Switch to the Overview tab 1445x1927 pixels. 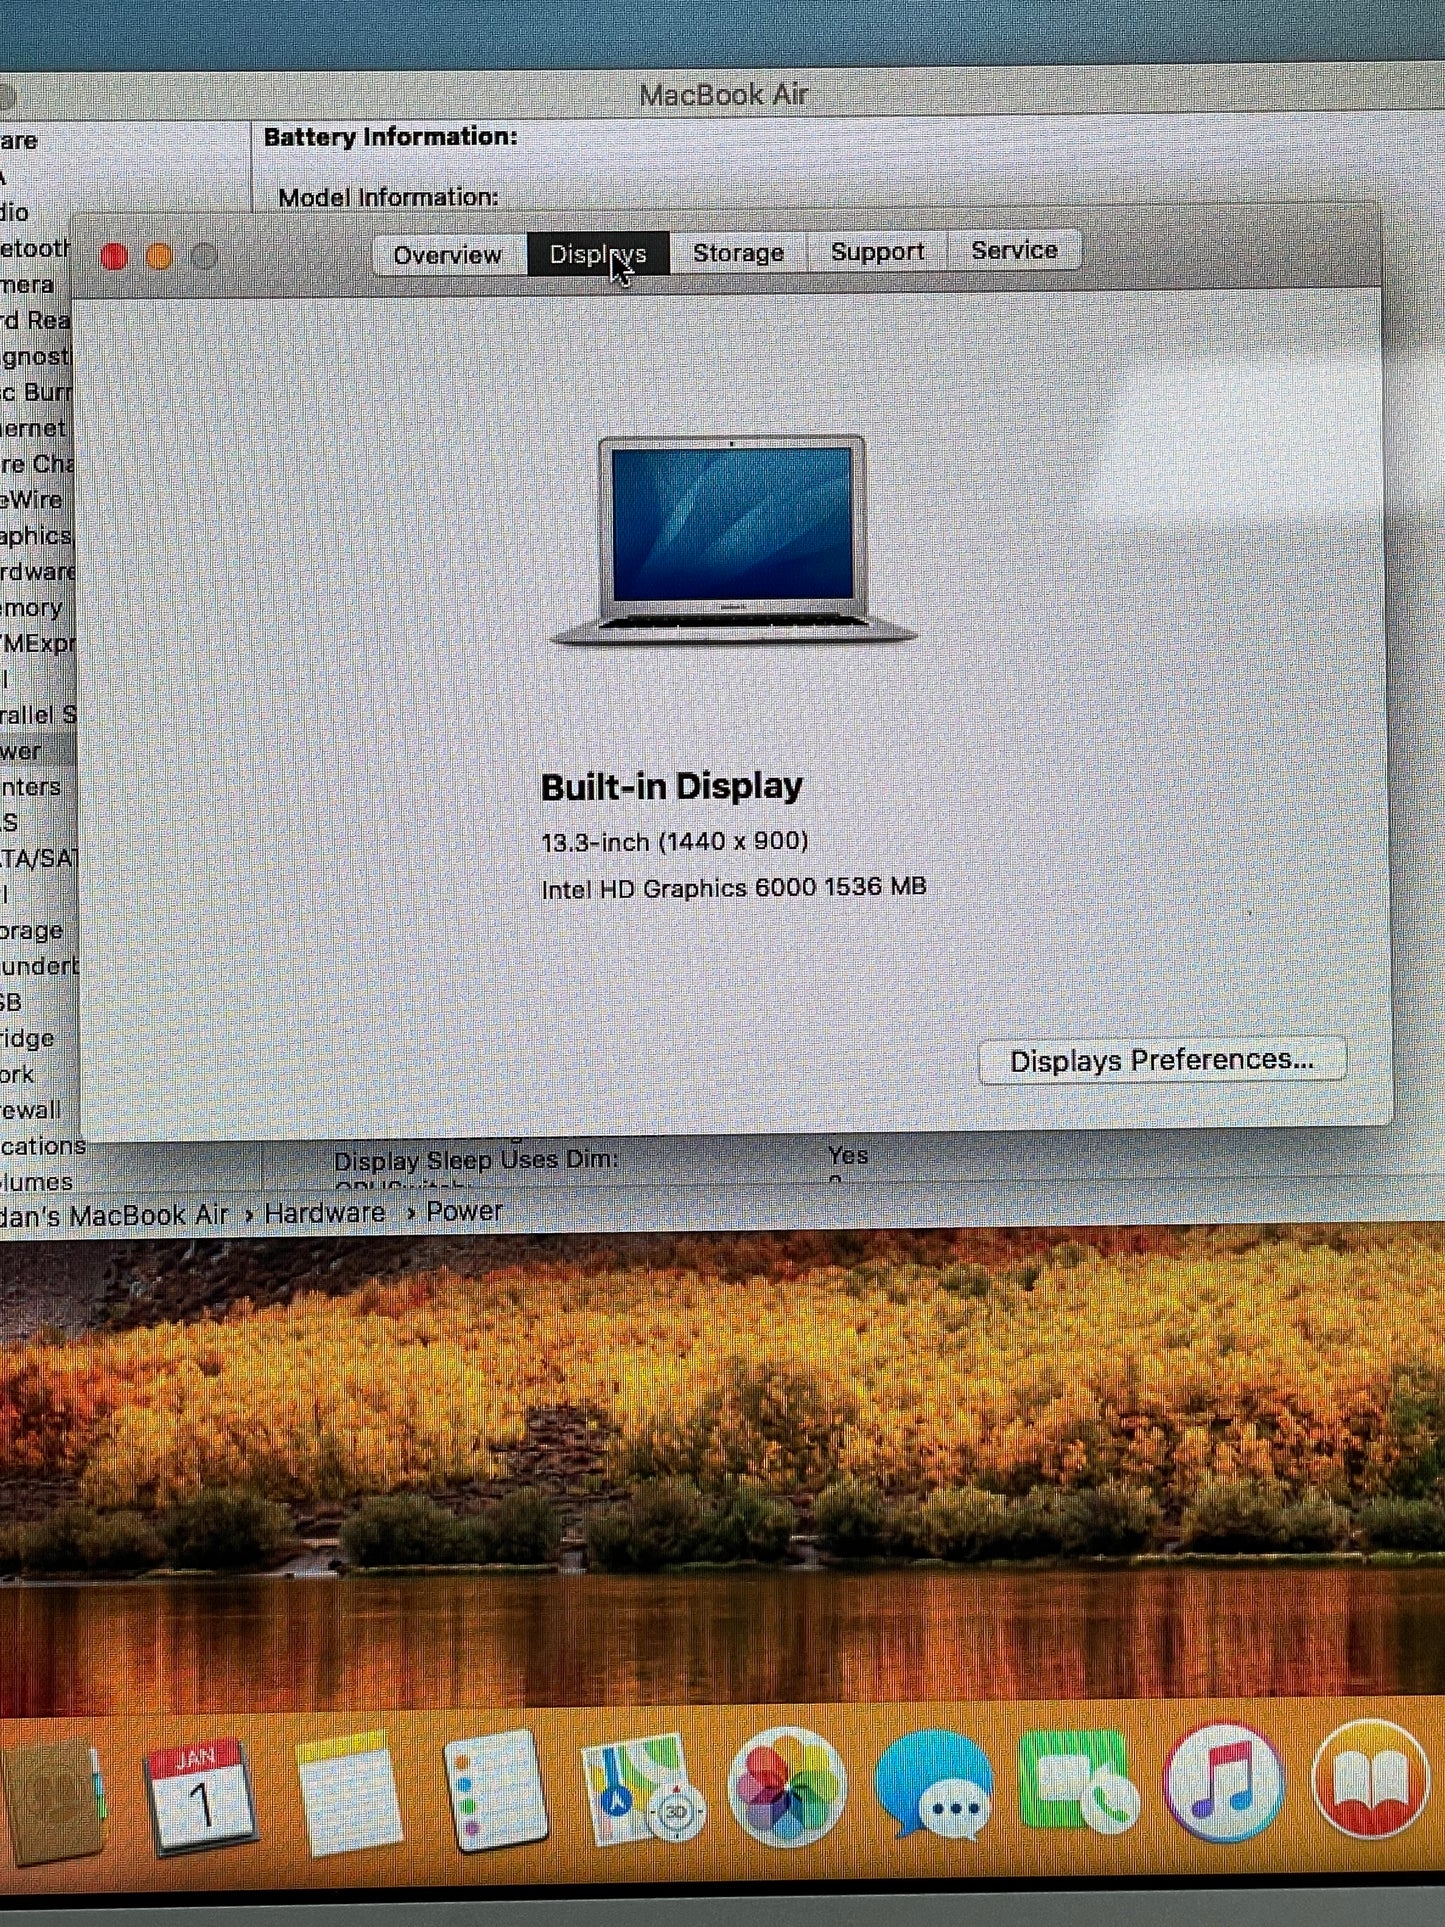[448, 255]
